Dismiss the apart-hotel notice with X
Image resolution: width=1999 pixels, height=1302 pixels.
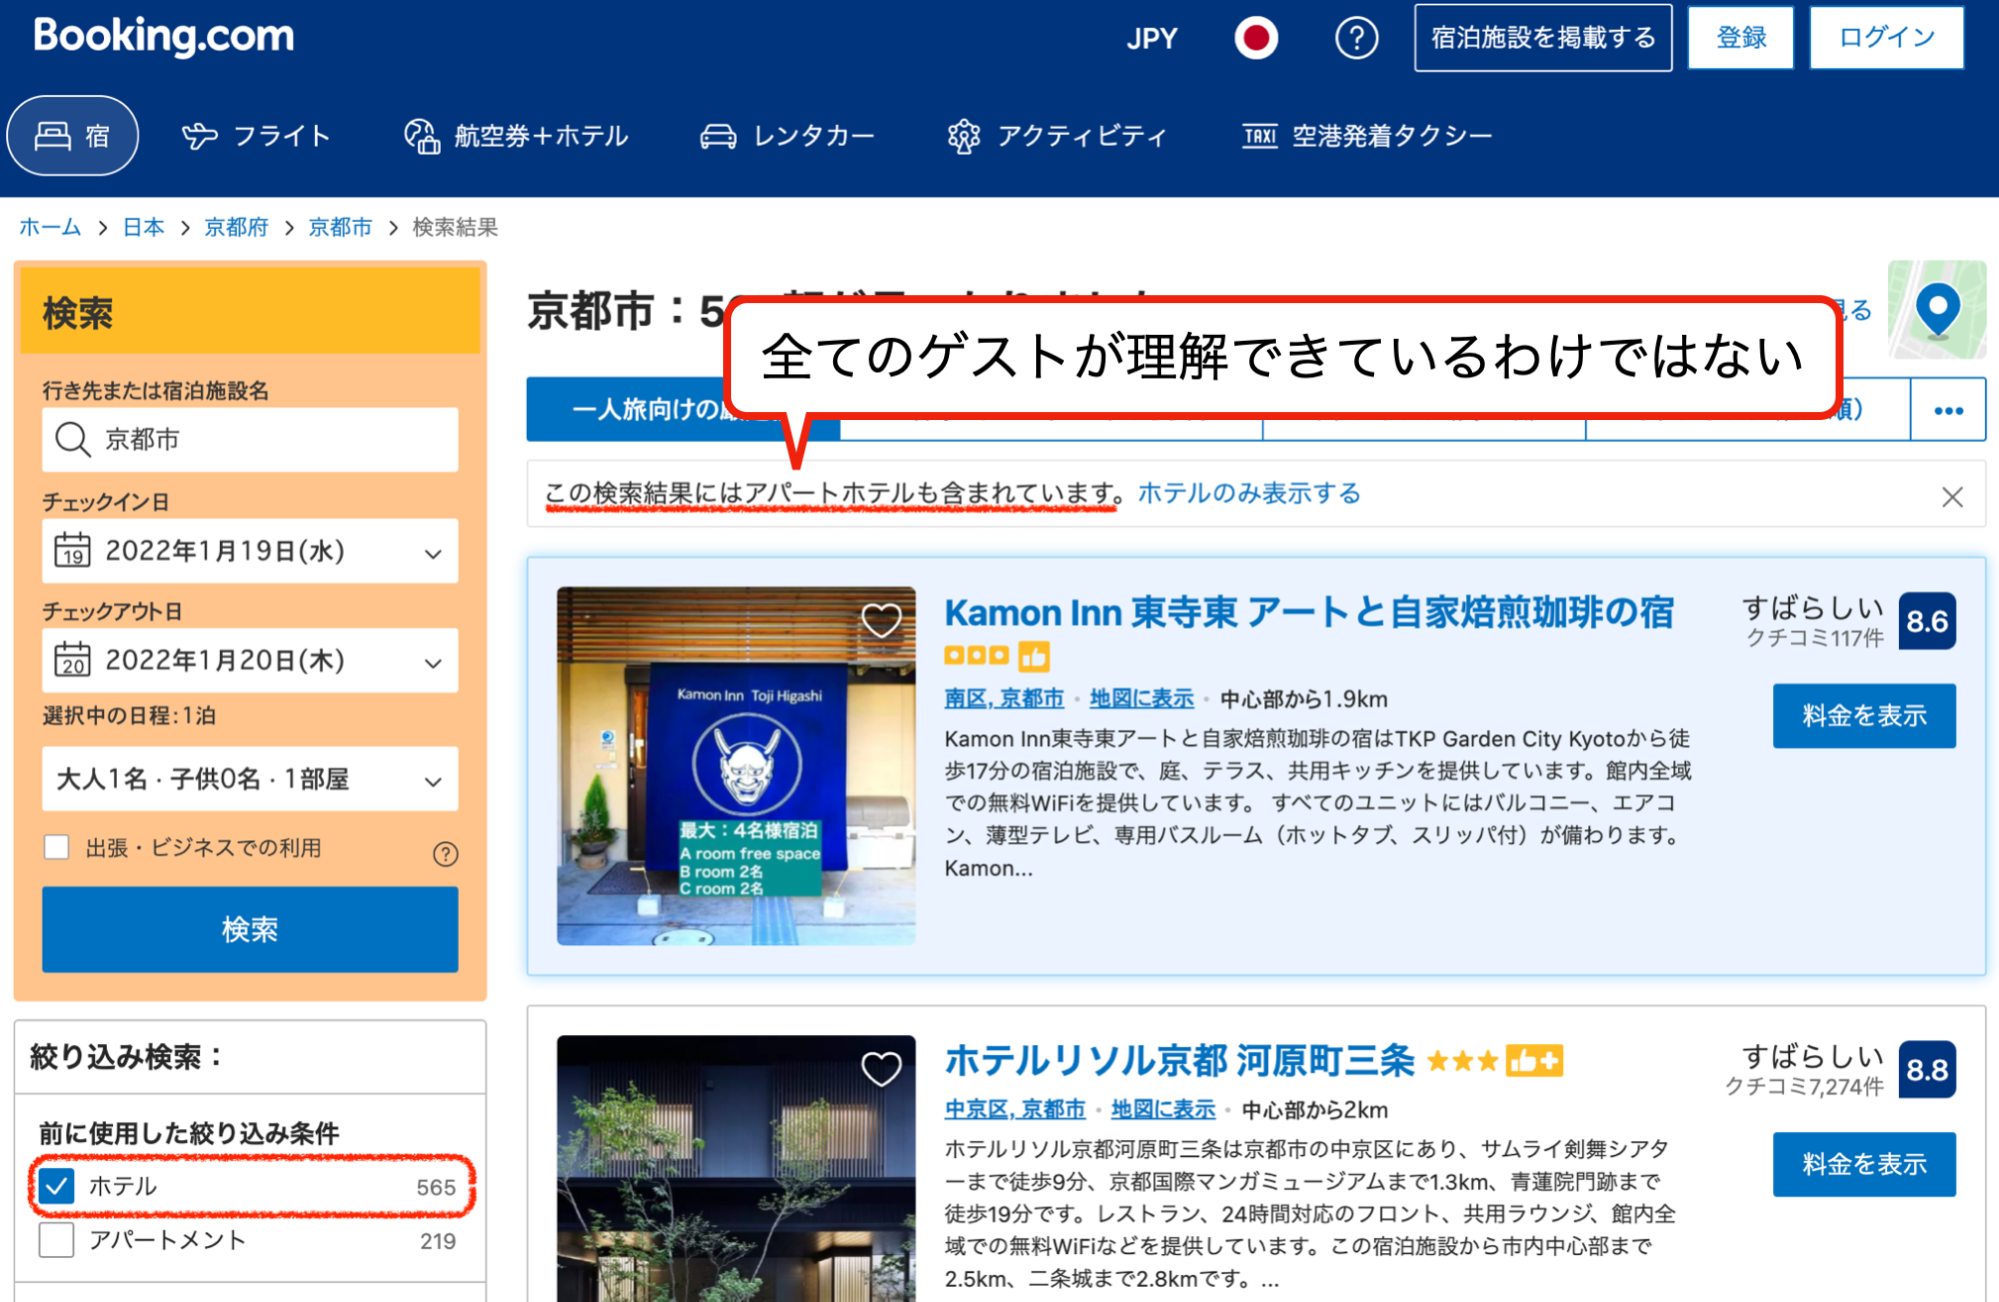1952,496
